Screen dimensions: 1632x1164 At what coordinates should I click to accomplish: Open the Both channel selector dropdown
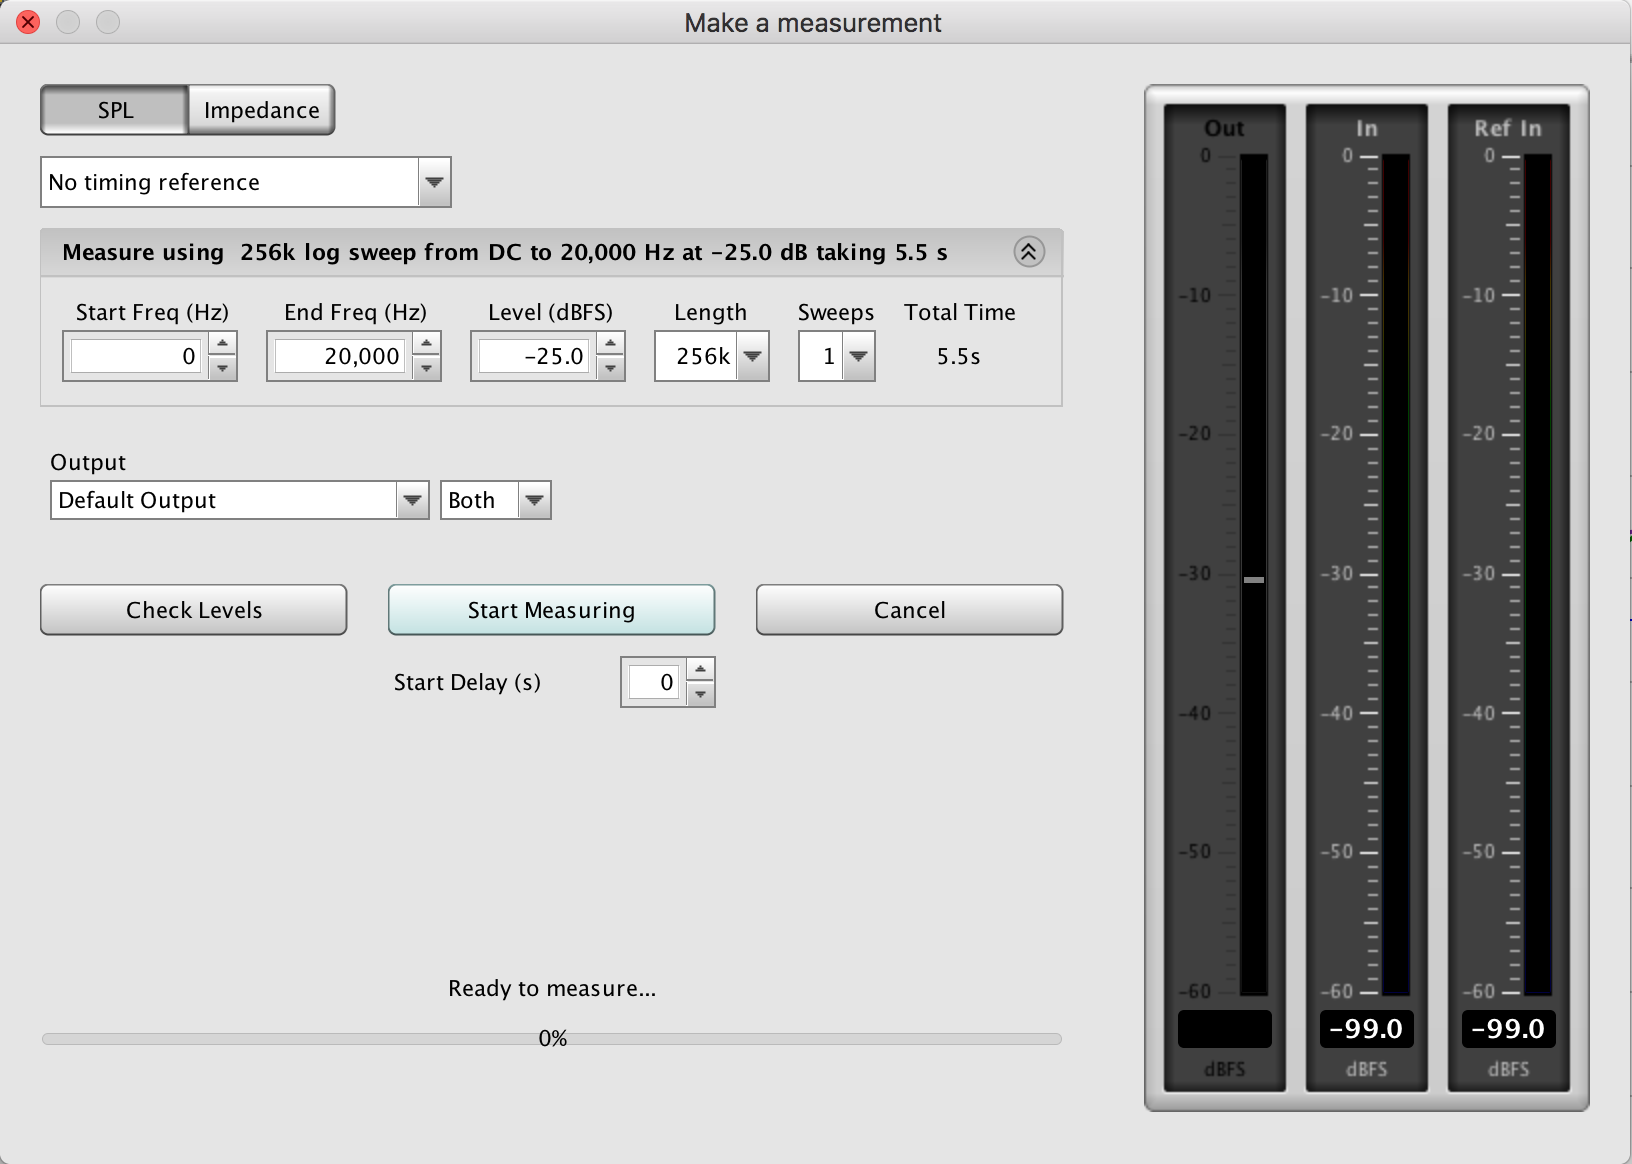click(x=534, y=500)
